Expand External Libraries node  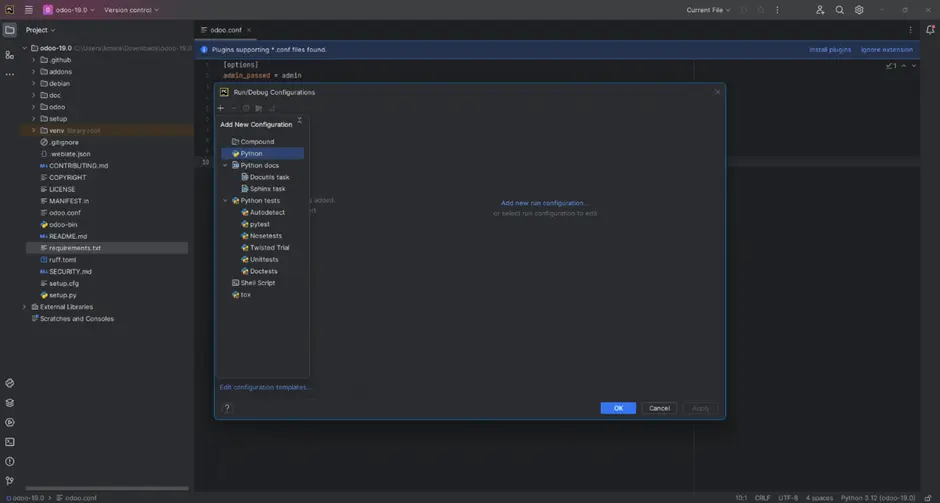[25, 306]
